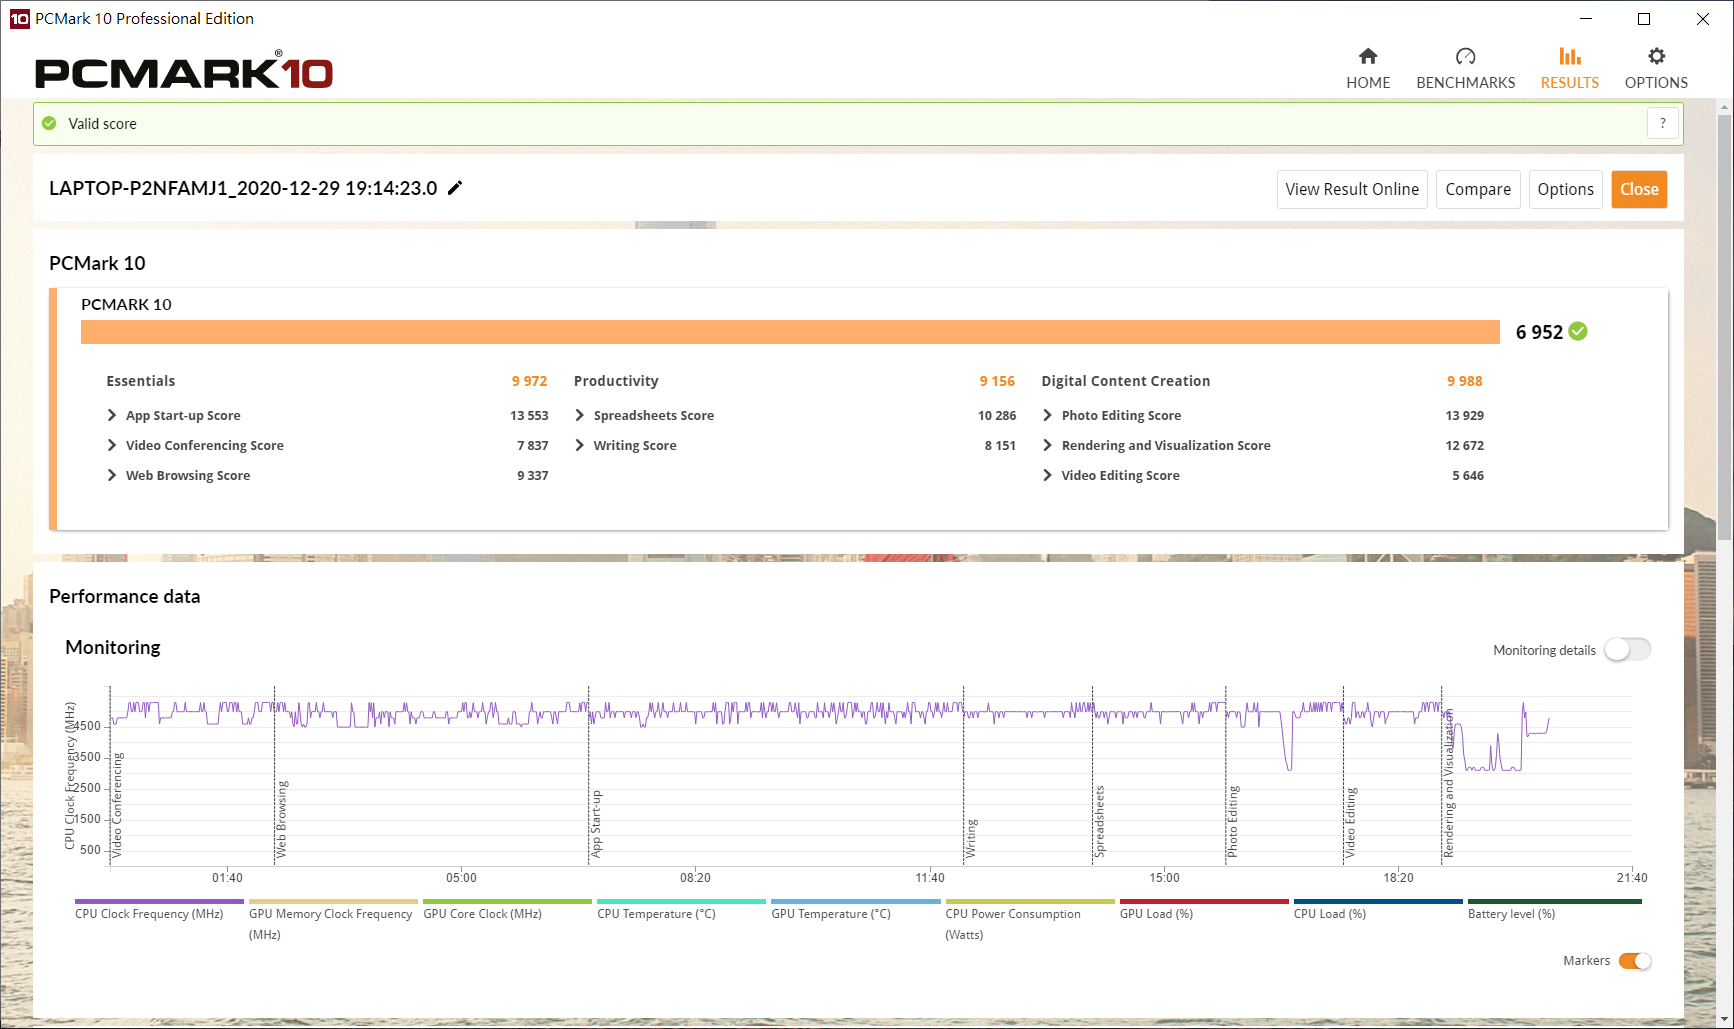1734x1029 pixels.
Task: Select GPU Temperature legend entry
Action: click(x=855, y=909)
